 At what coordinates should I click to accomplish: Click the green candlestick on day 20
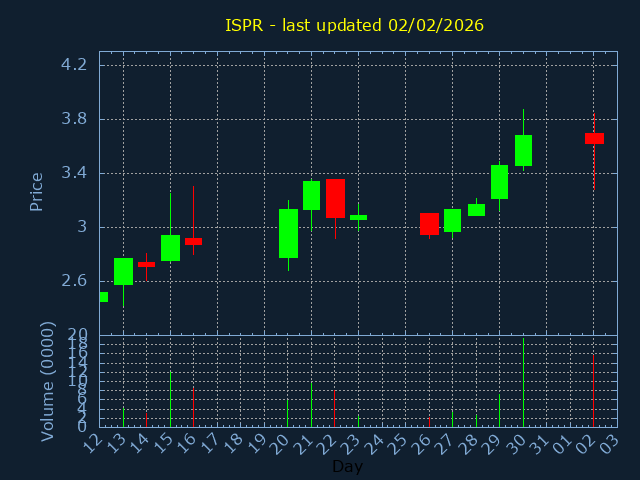coord(288,233)
